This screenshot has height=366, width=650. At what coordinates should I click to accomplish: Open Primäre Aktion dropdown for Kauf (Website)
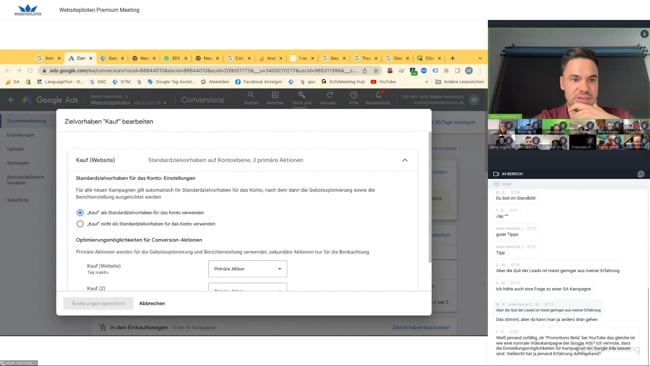pos(247,269)
